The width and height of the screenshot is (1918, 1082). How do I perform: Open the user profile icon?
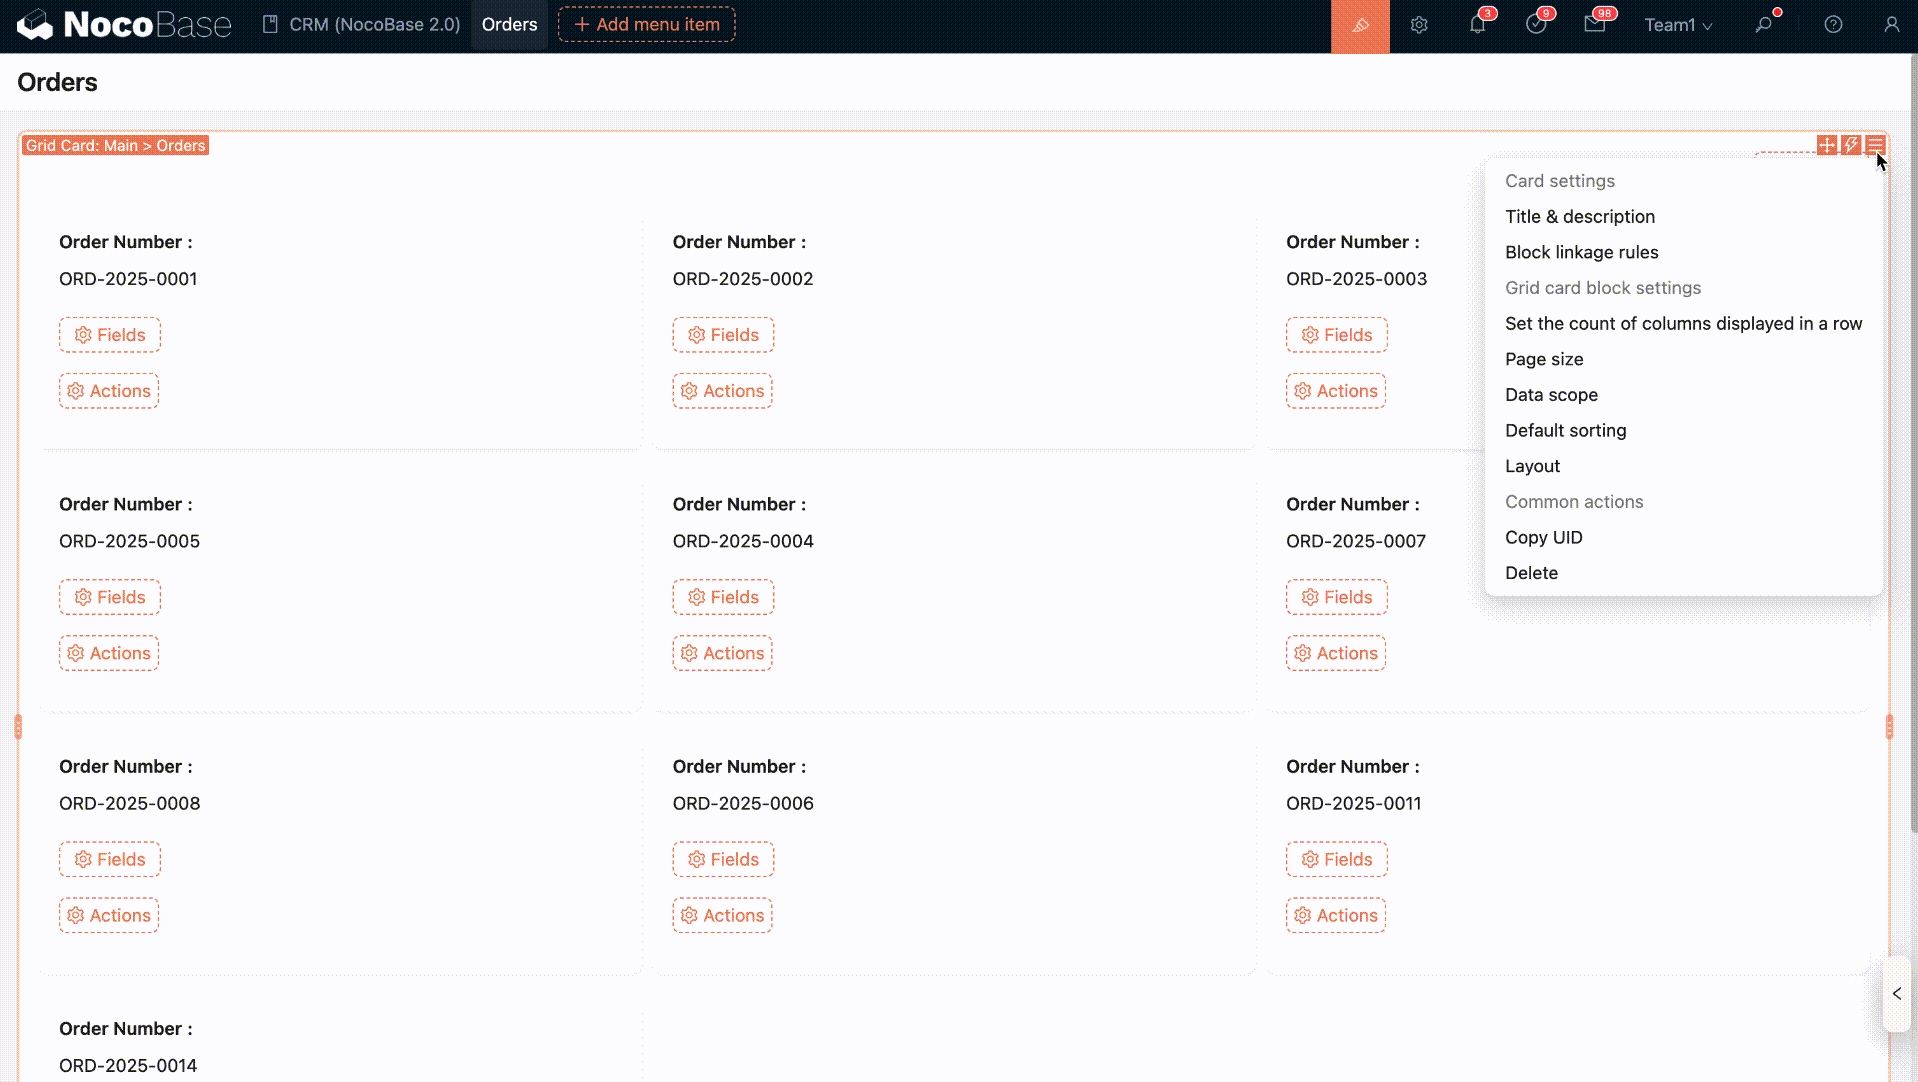pos(1891,26)
